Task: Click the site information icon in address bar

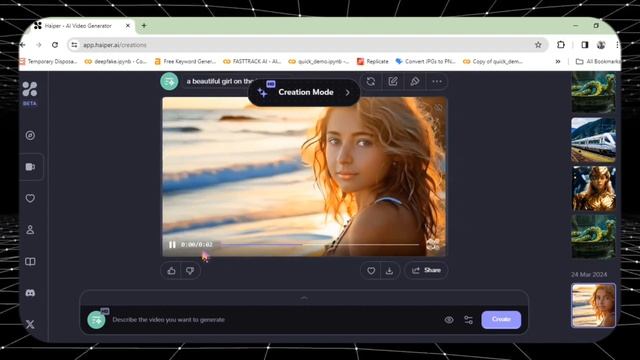Action: (x=74, y=45)
